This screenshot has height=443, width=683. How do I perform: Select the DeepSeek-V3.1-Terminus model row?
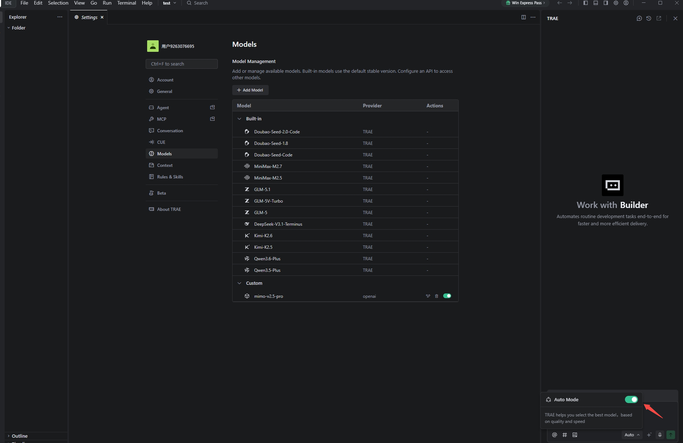point(345,224)
